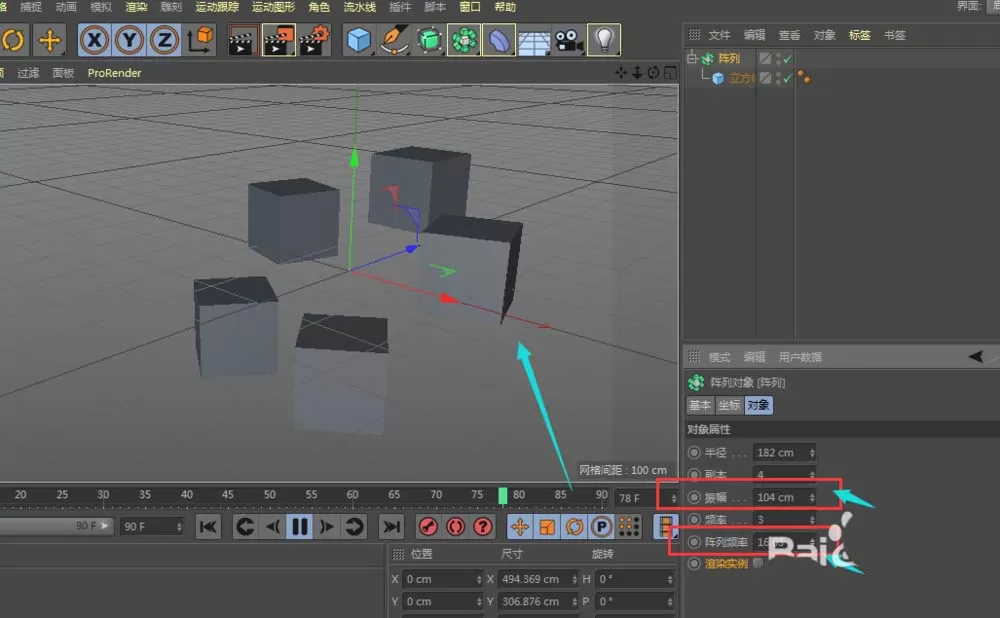Toggle keyframe circle for 频率

click(695, 520)
